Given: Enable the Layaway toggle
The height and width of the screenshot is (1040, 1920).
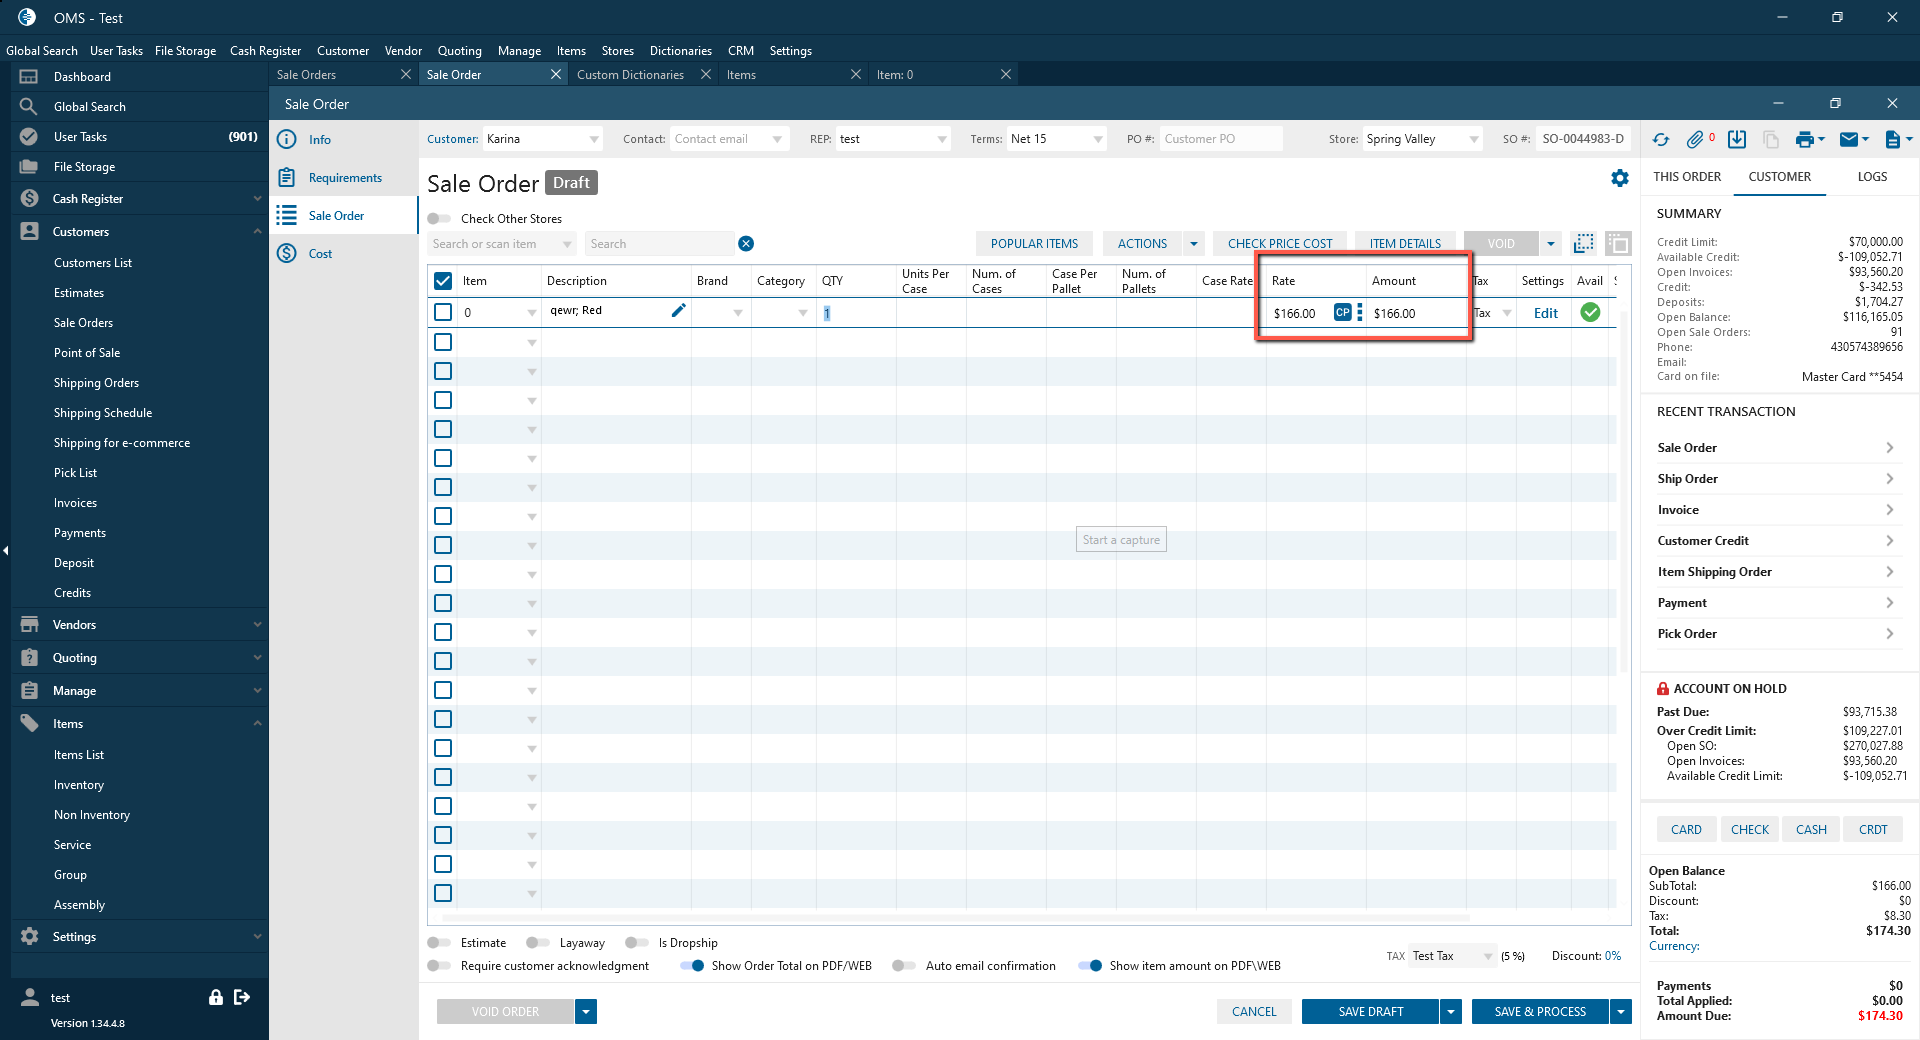Looking at the screenshot, I should tap(538, 943).
